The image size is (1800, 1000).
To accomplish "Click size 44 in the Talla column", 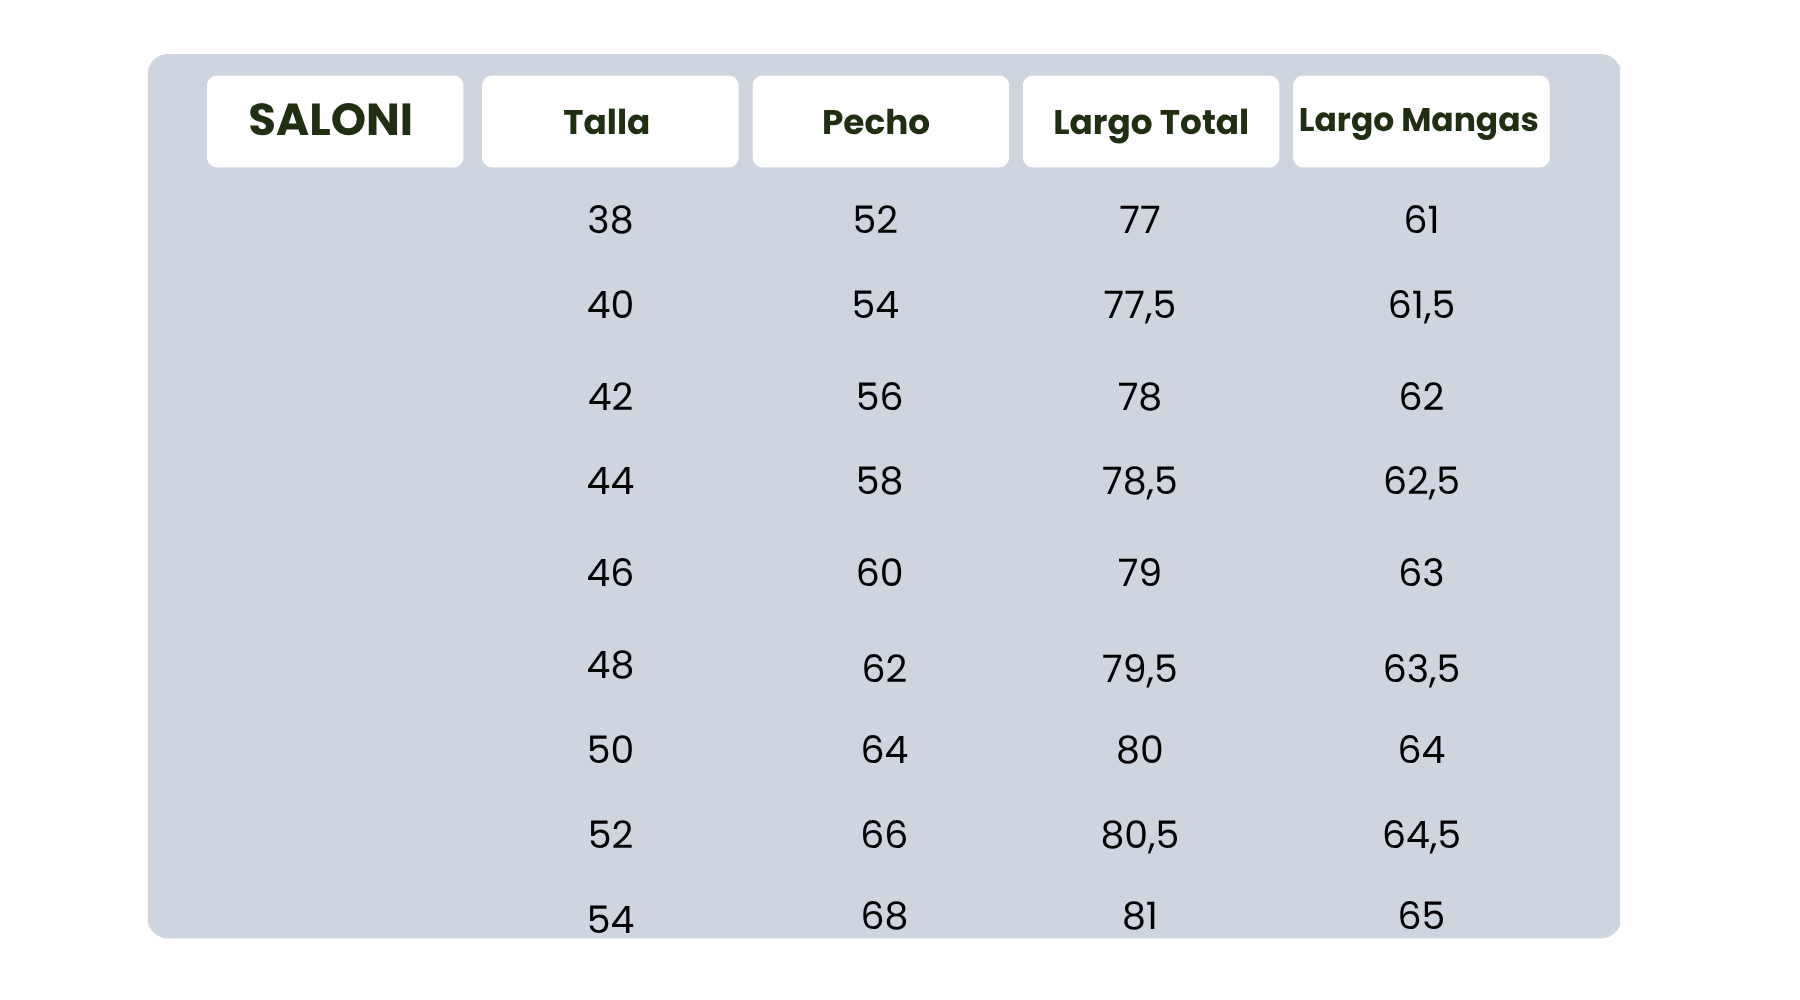I will (x=610, y=482).
